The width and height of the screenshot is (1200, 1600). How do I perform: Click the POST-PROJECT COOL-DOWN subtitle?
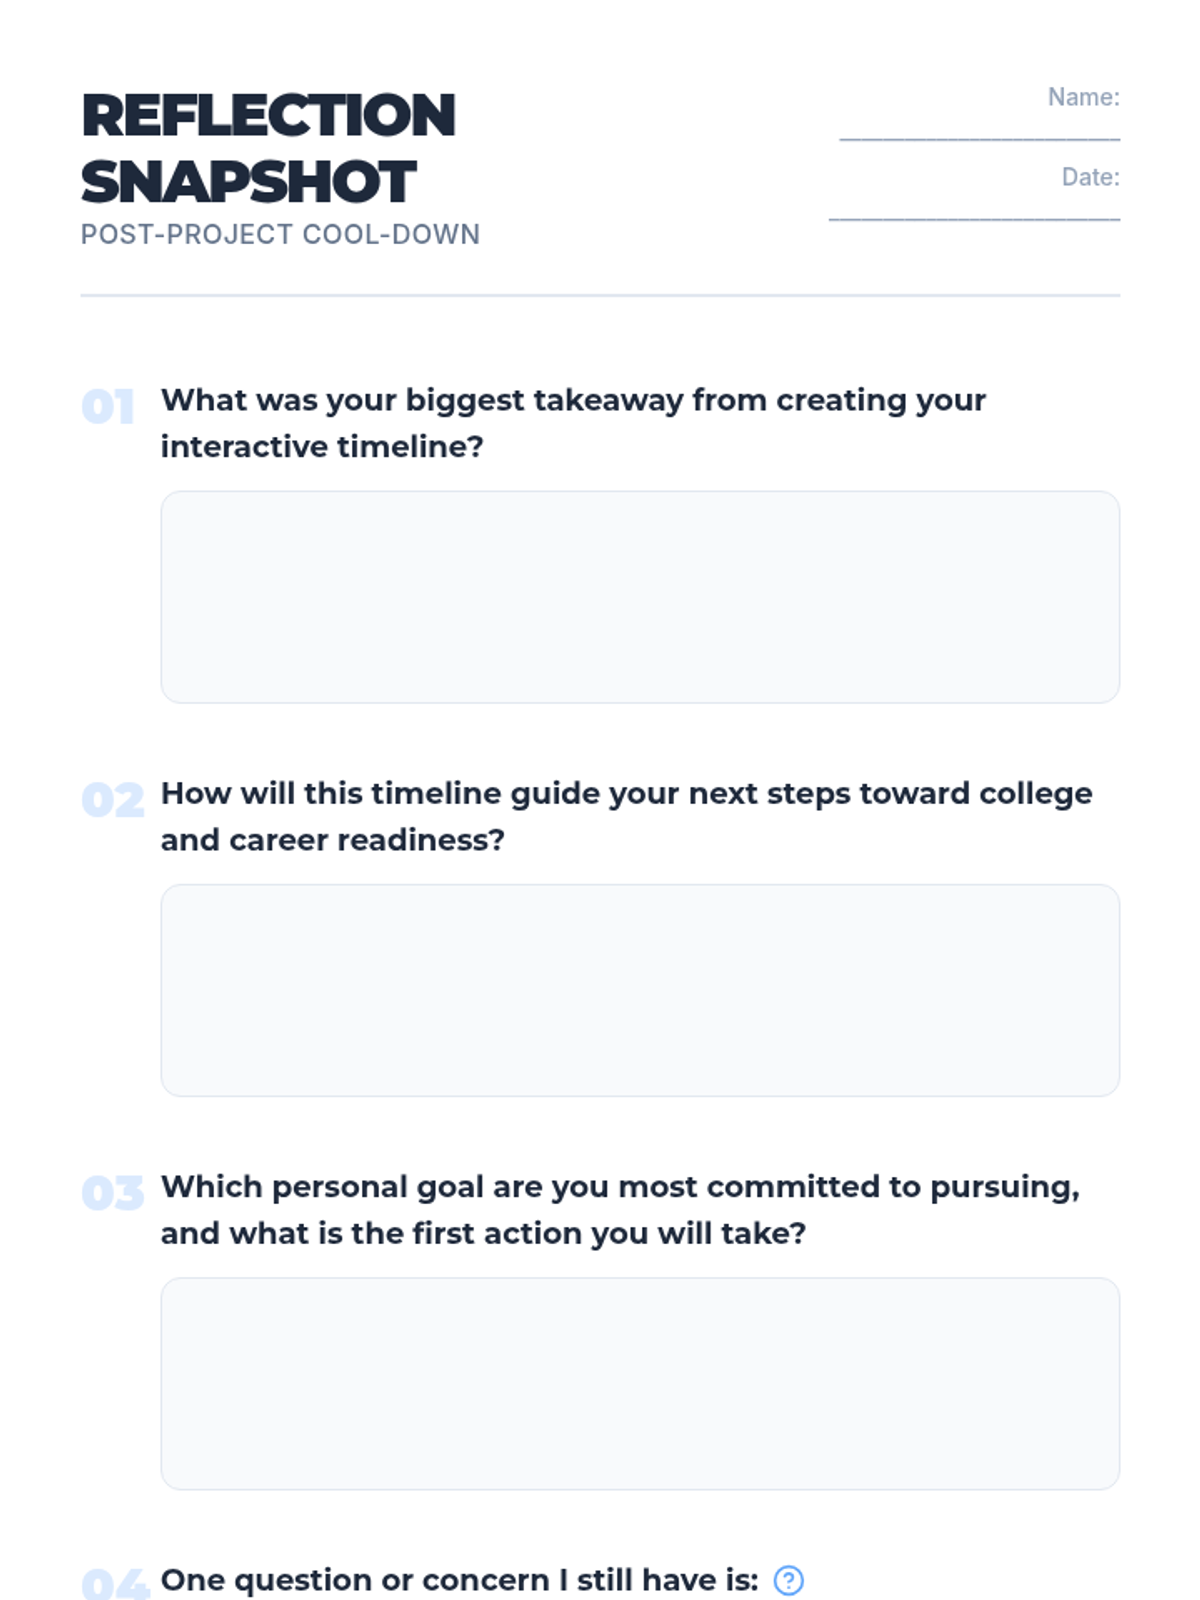(280, 234)
